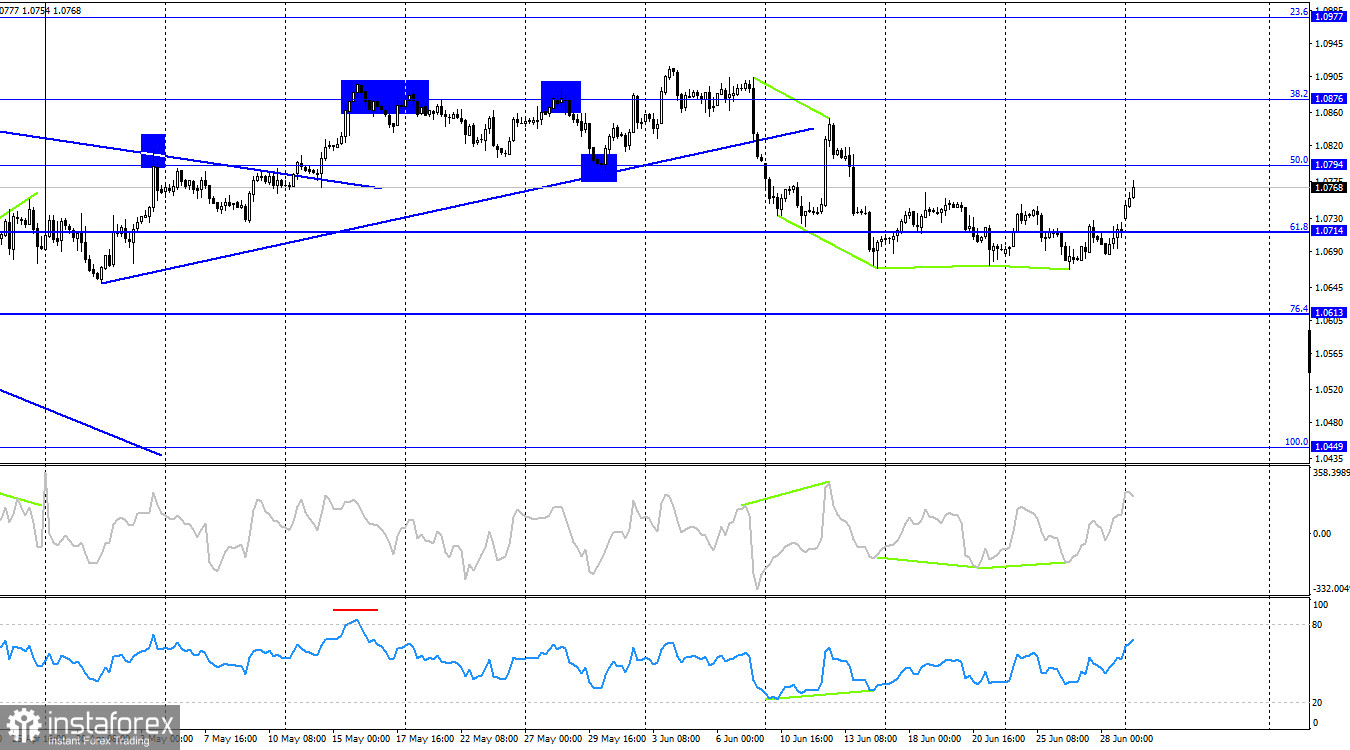Click the 10 May 08:00 time label
The image size is (1350, 750).
tap(295, 739)
